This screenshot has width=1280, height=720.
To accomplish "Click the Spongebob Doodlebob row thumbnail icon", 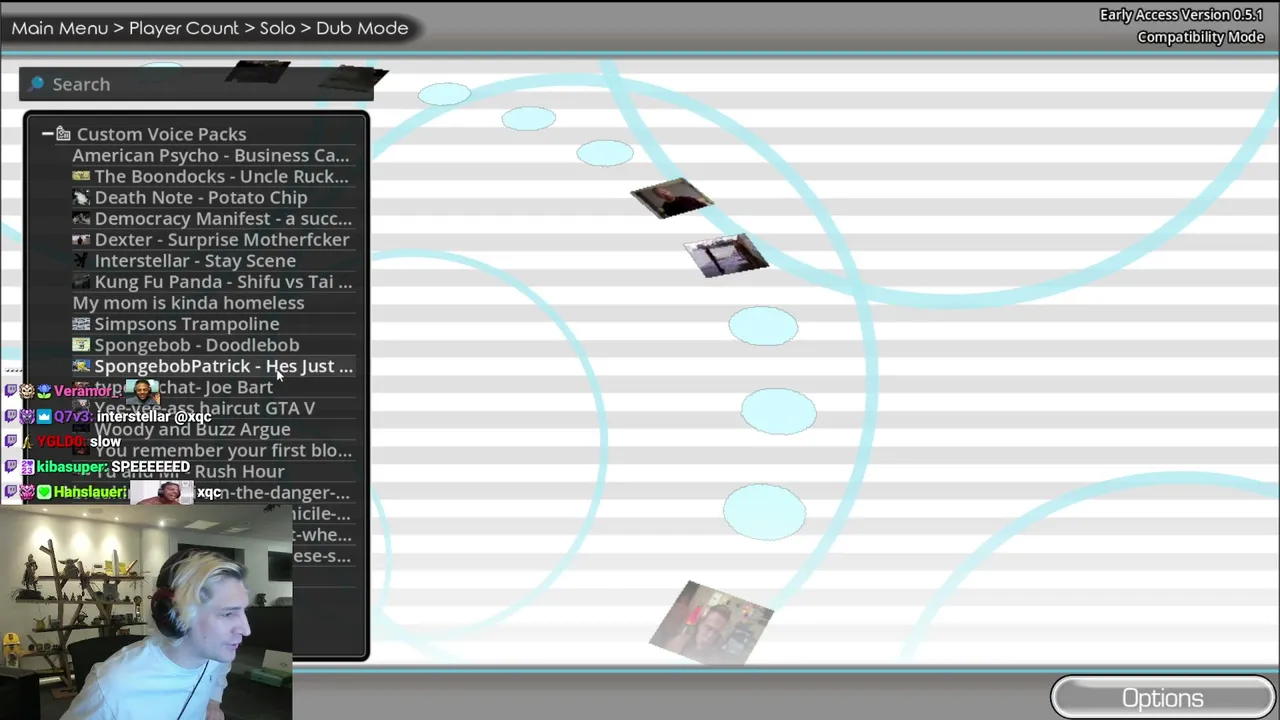I will [x=81, y=345].
